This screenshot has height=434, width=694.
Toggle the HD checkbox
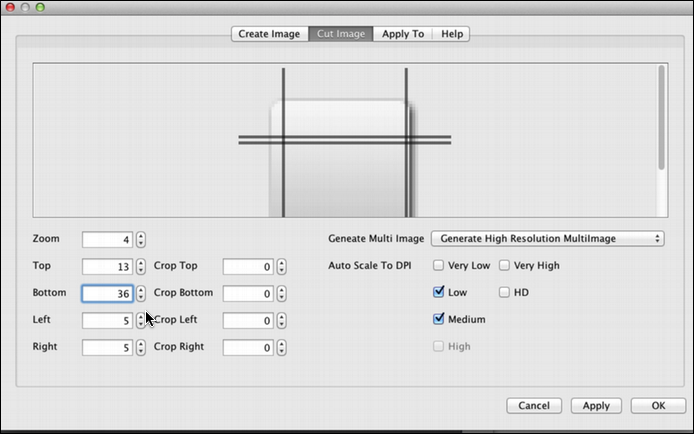(504, 292)
